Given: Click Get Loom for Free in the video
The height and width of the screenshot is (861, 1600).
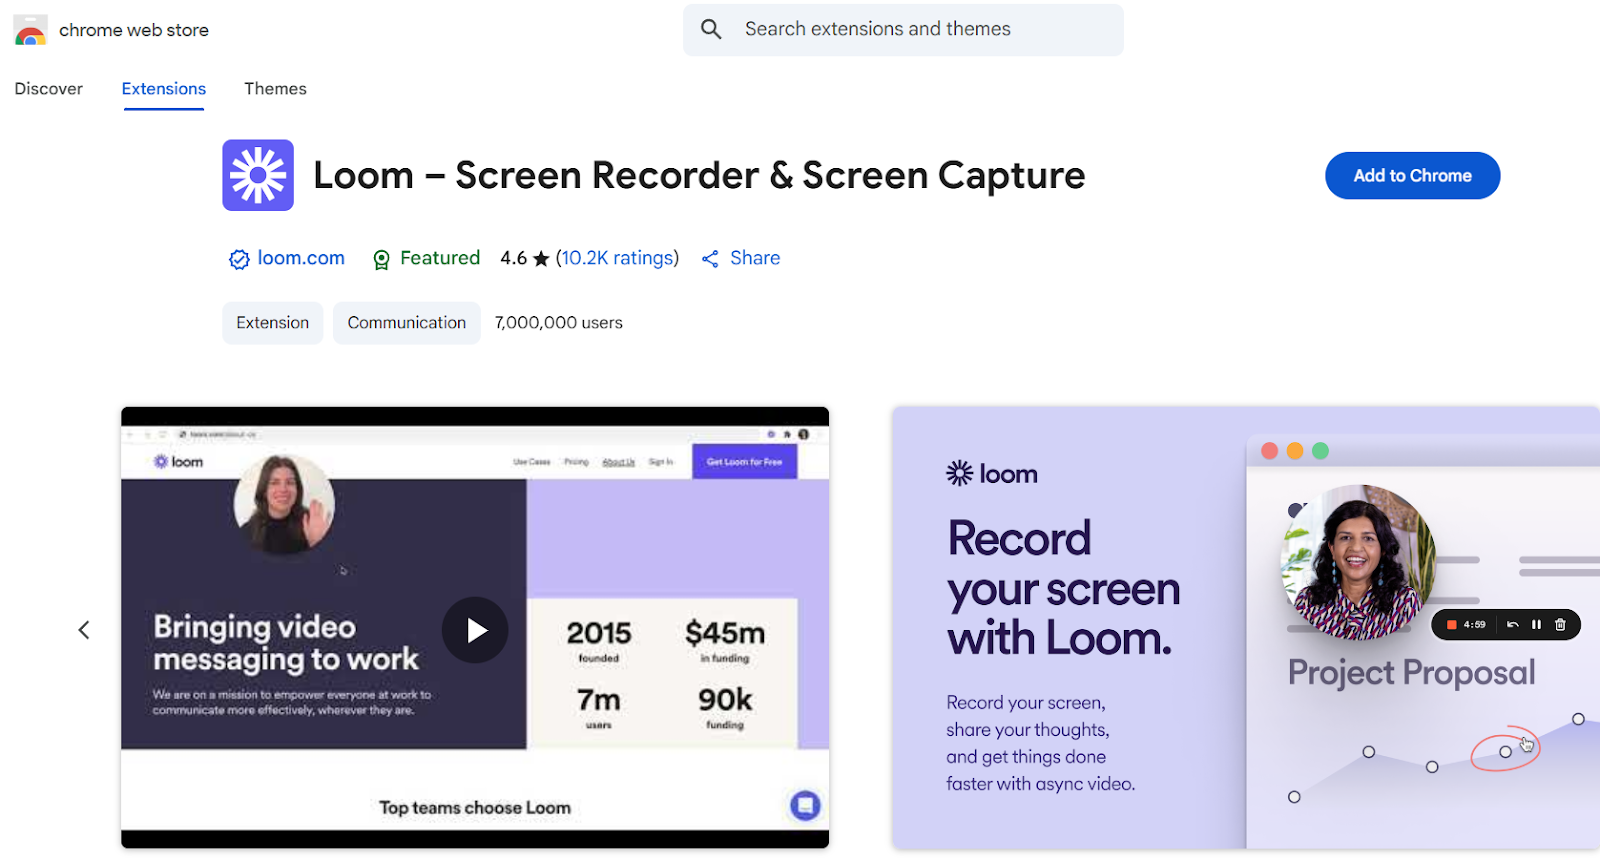Looking at the screenshot, I should coord(744,462).
